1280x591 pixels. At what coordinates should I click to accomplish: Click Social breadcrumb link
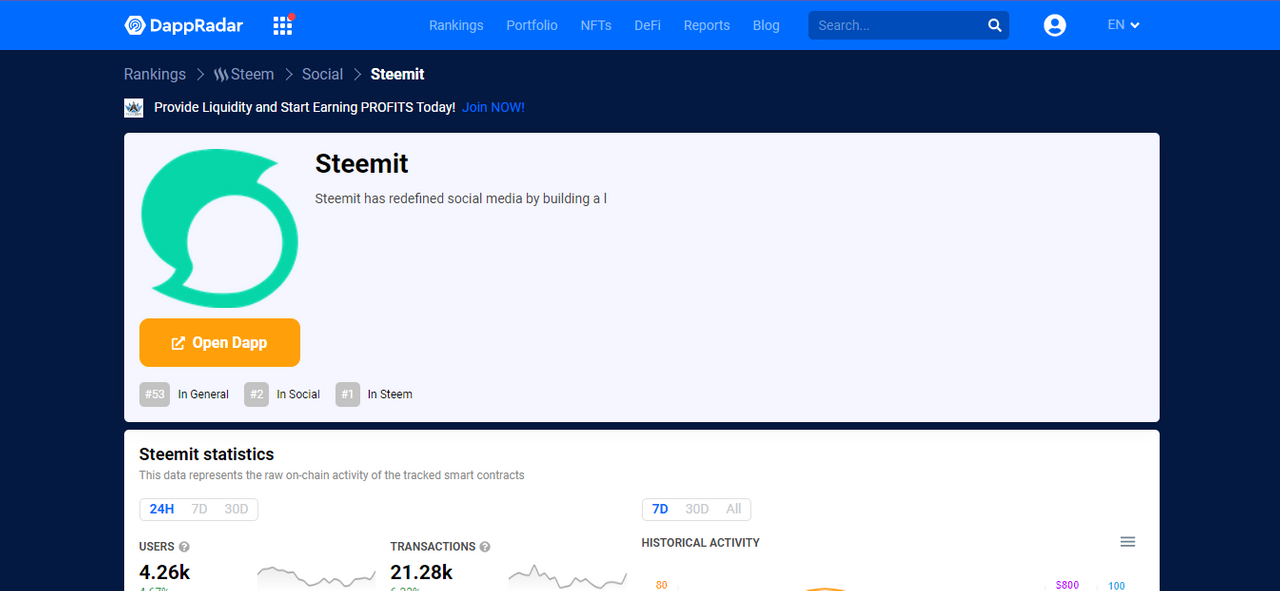pos(322,74)
